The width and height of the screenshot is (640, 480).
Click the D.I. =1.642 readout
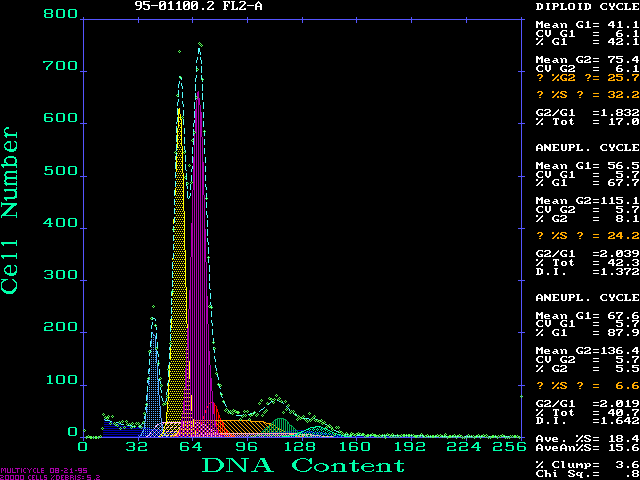[x=588, y=421]
